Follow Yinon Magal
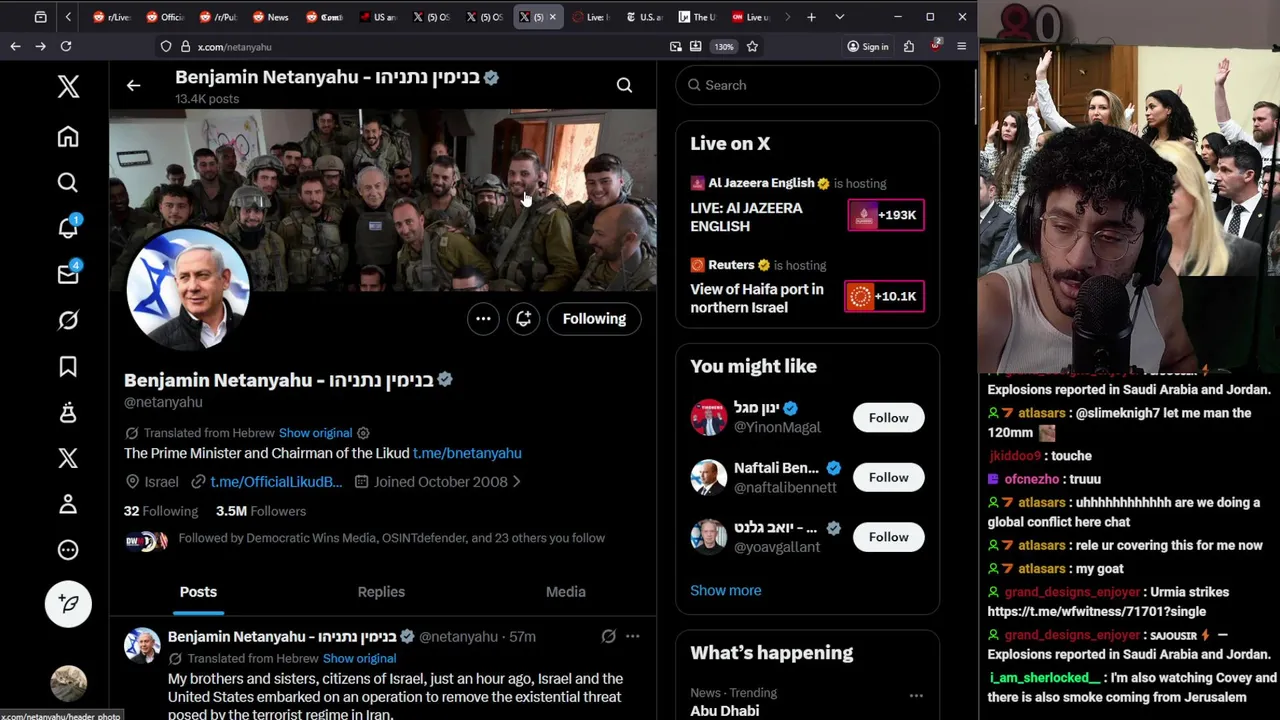The image size is (1280, 720). coord(888,418)
